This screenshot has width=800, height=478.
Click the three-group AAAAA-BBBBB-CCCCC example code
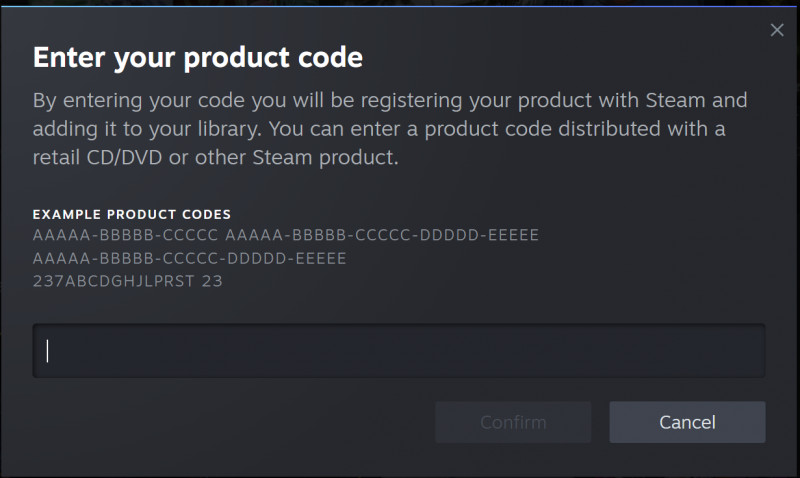tap(126, 235)
